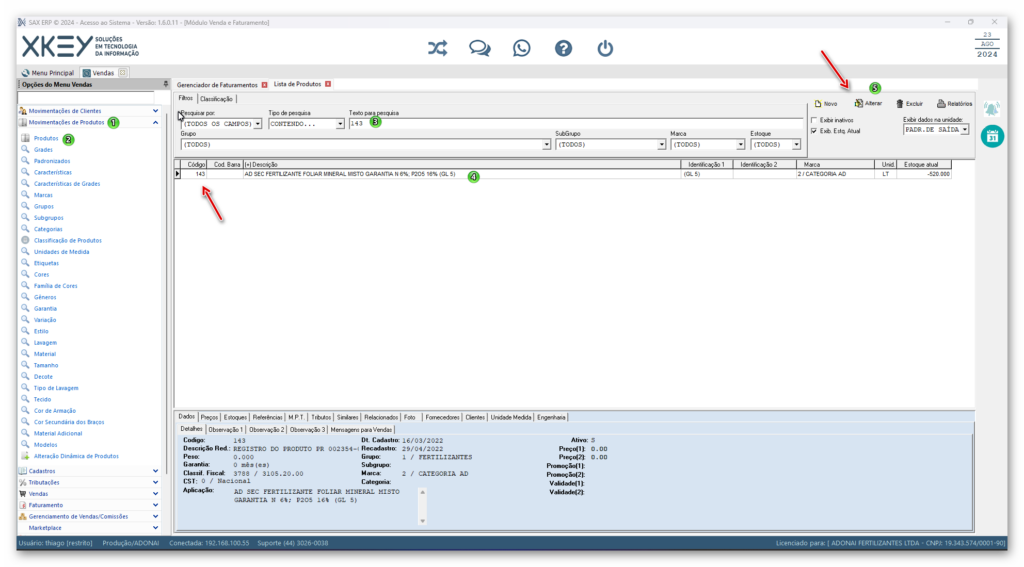The image size is (1024, 567).
Task: Click the Excluir button
Action: click(x=910, y=104)
